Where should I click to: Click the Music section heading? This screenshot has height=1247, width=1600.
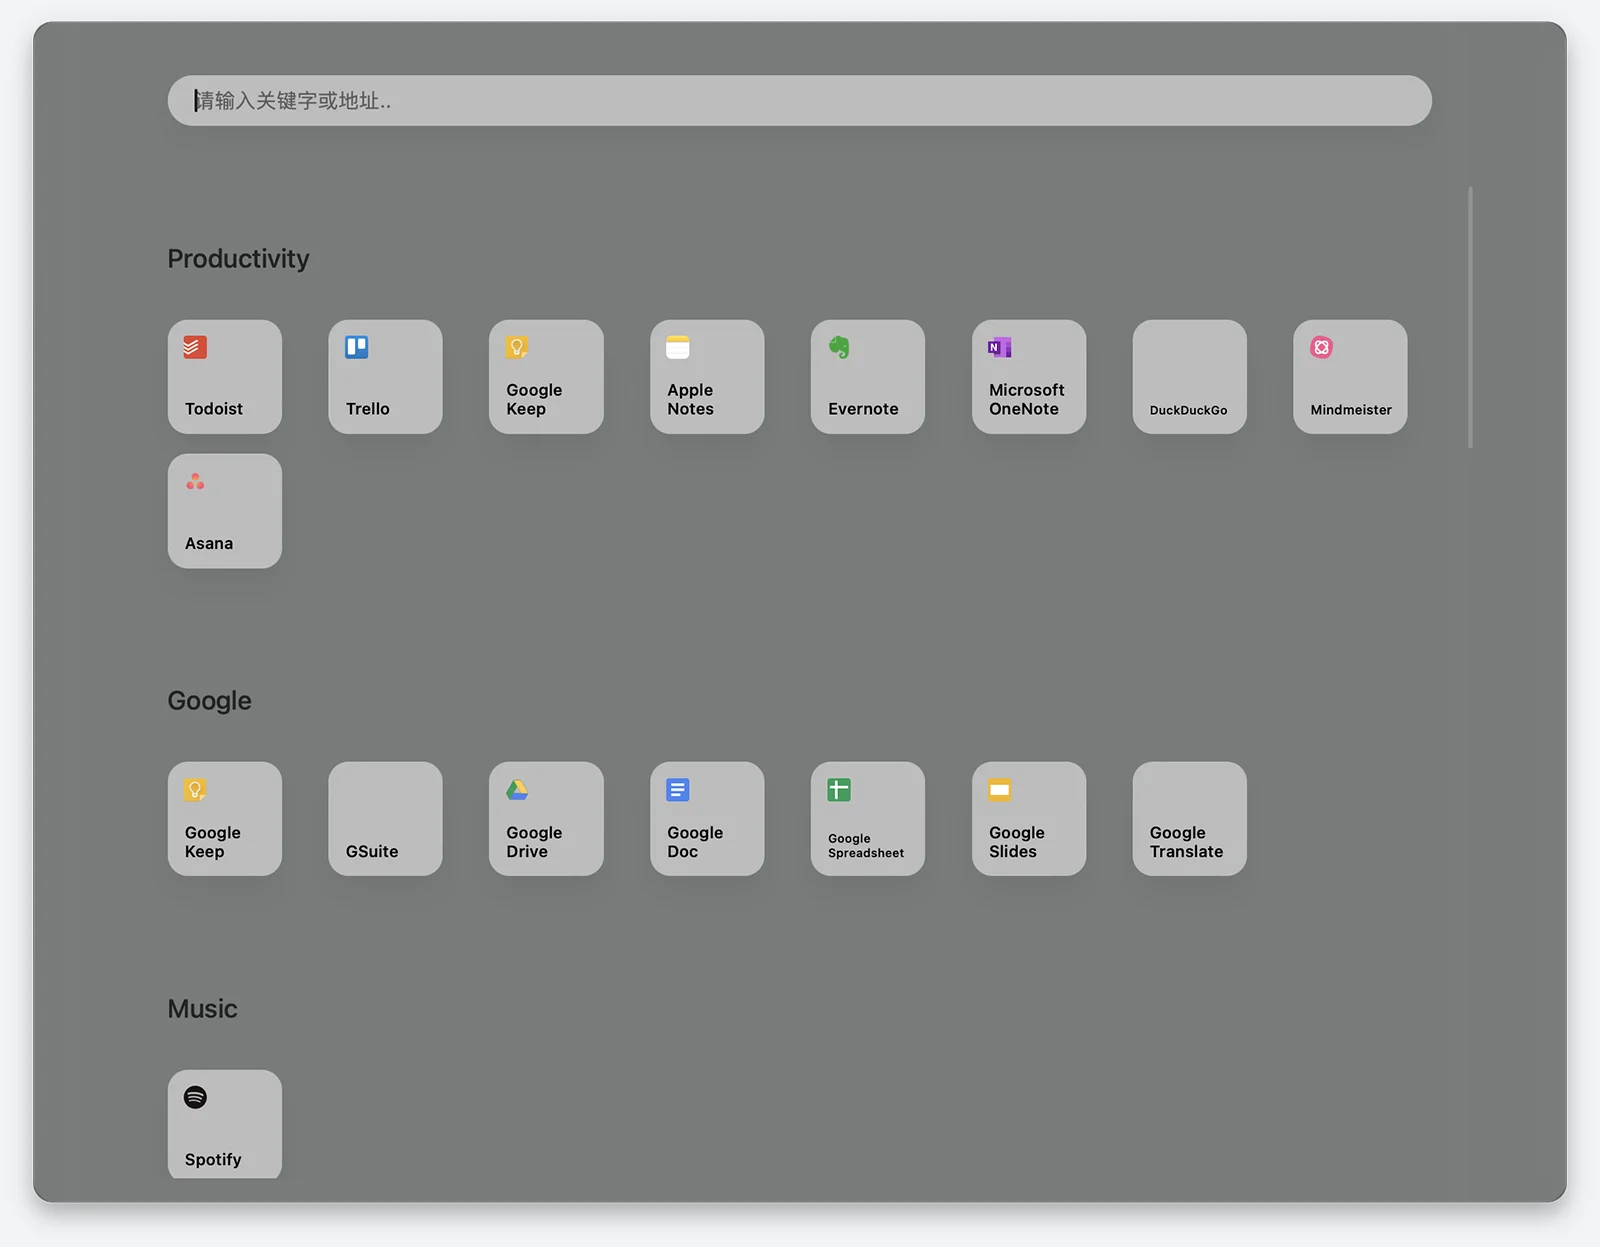coord(202,1009)
